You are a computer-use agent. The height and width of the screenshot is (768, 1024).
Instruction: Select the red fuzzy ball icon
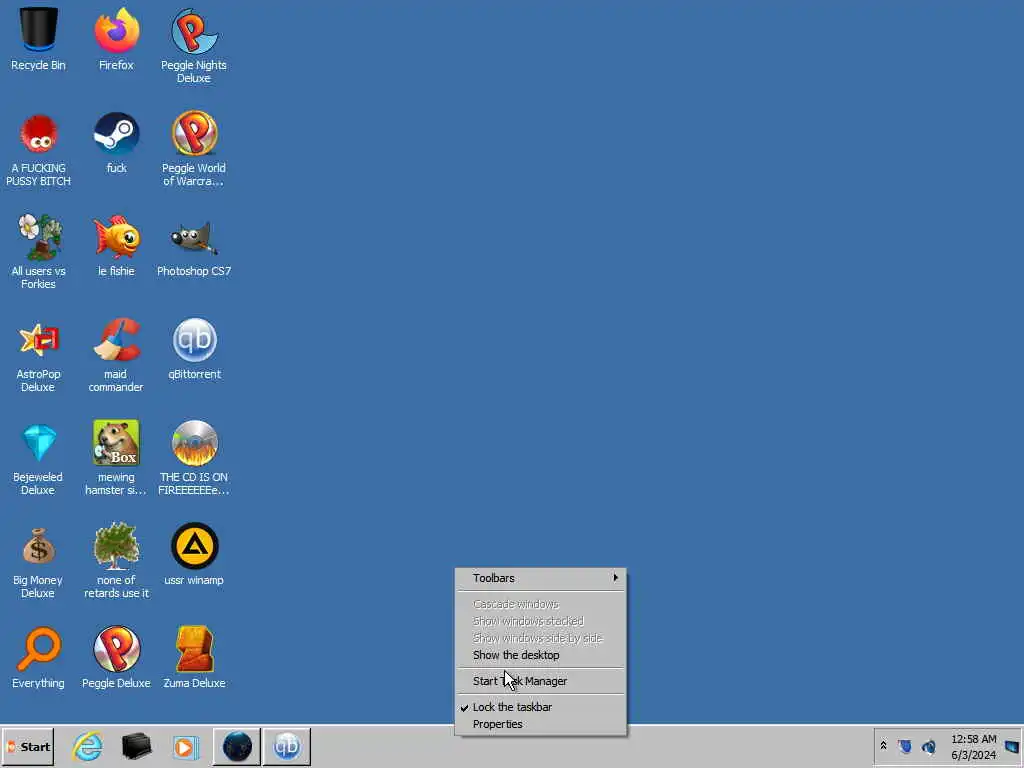click(x=38, y=134)
